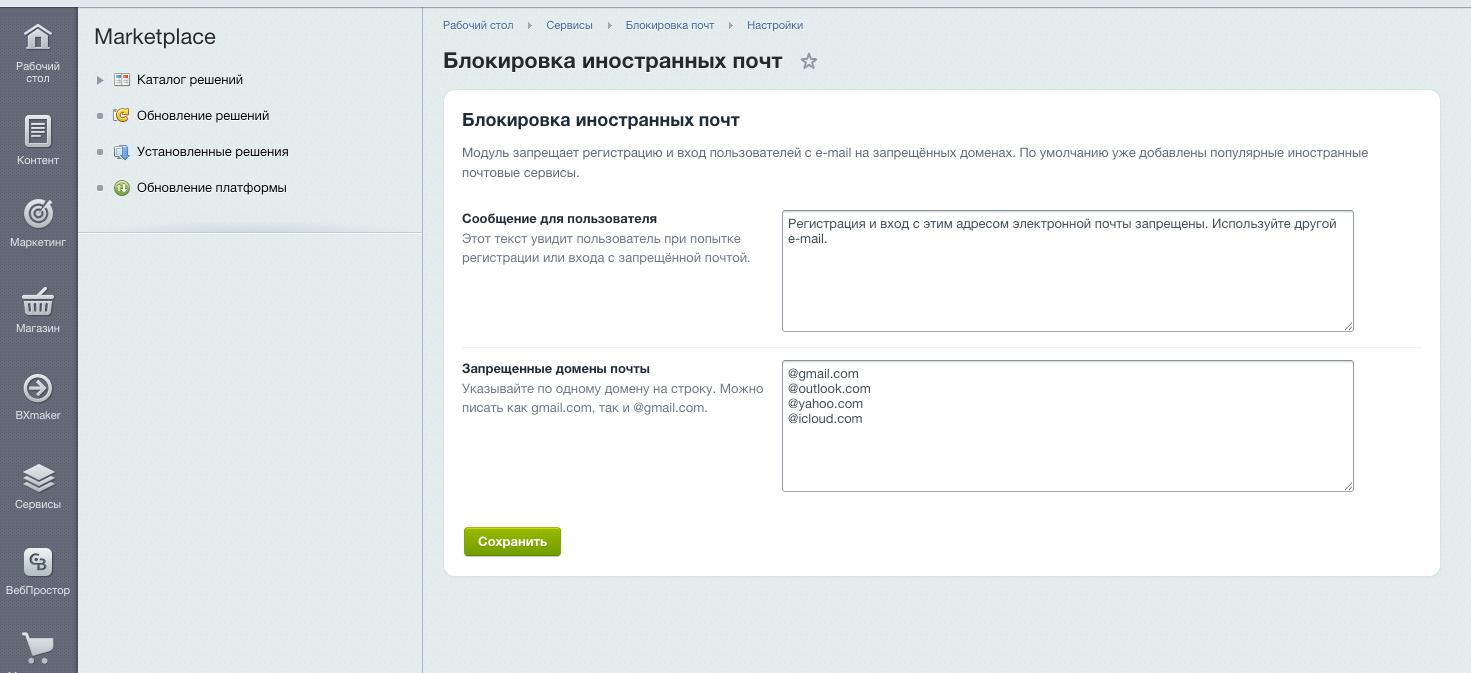Open Каталог решений menu item
Viewport: 1471px width, 673px height.
coord(190,80)
